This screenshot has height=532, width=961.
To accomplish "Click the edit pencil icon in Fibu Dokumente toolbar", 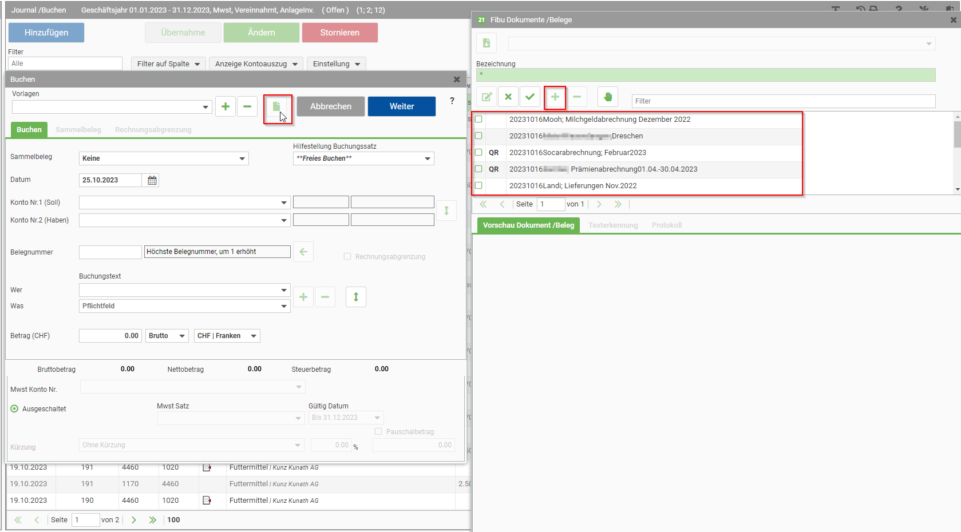I will click(487, 97).
